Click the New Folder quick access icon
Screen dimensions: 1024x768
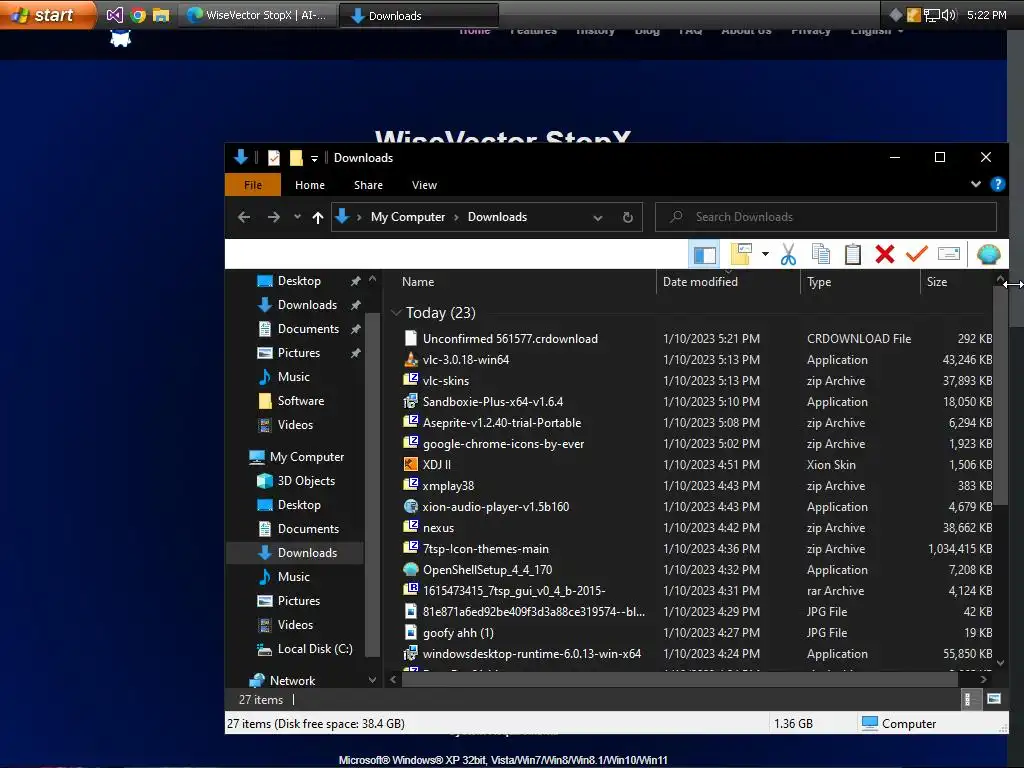(x=296, y=158)
